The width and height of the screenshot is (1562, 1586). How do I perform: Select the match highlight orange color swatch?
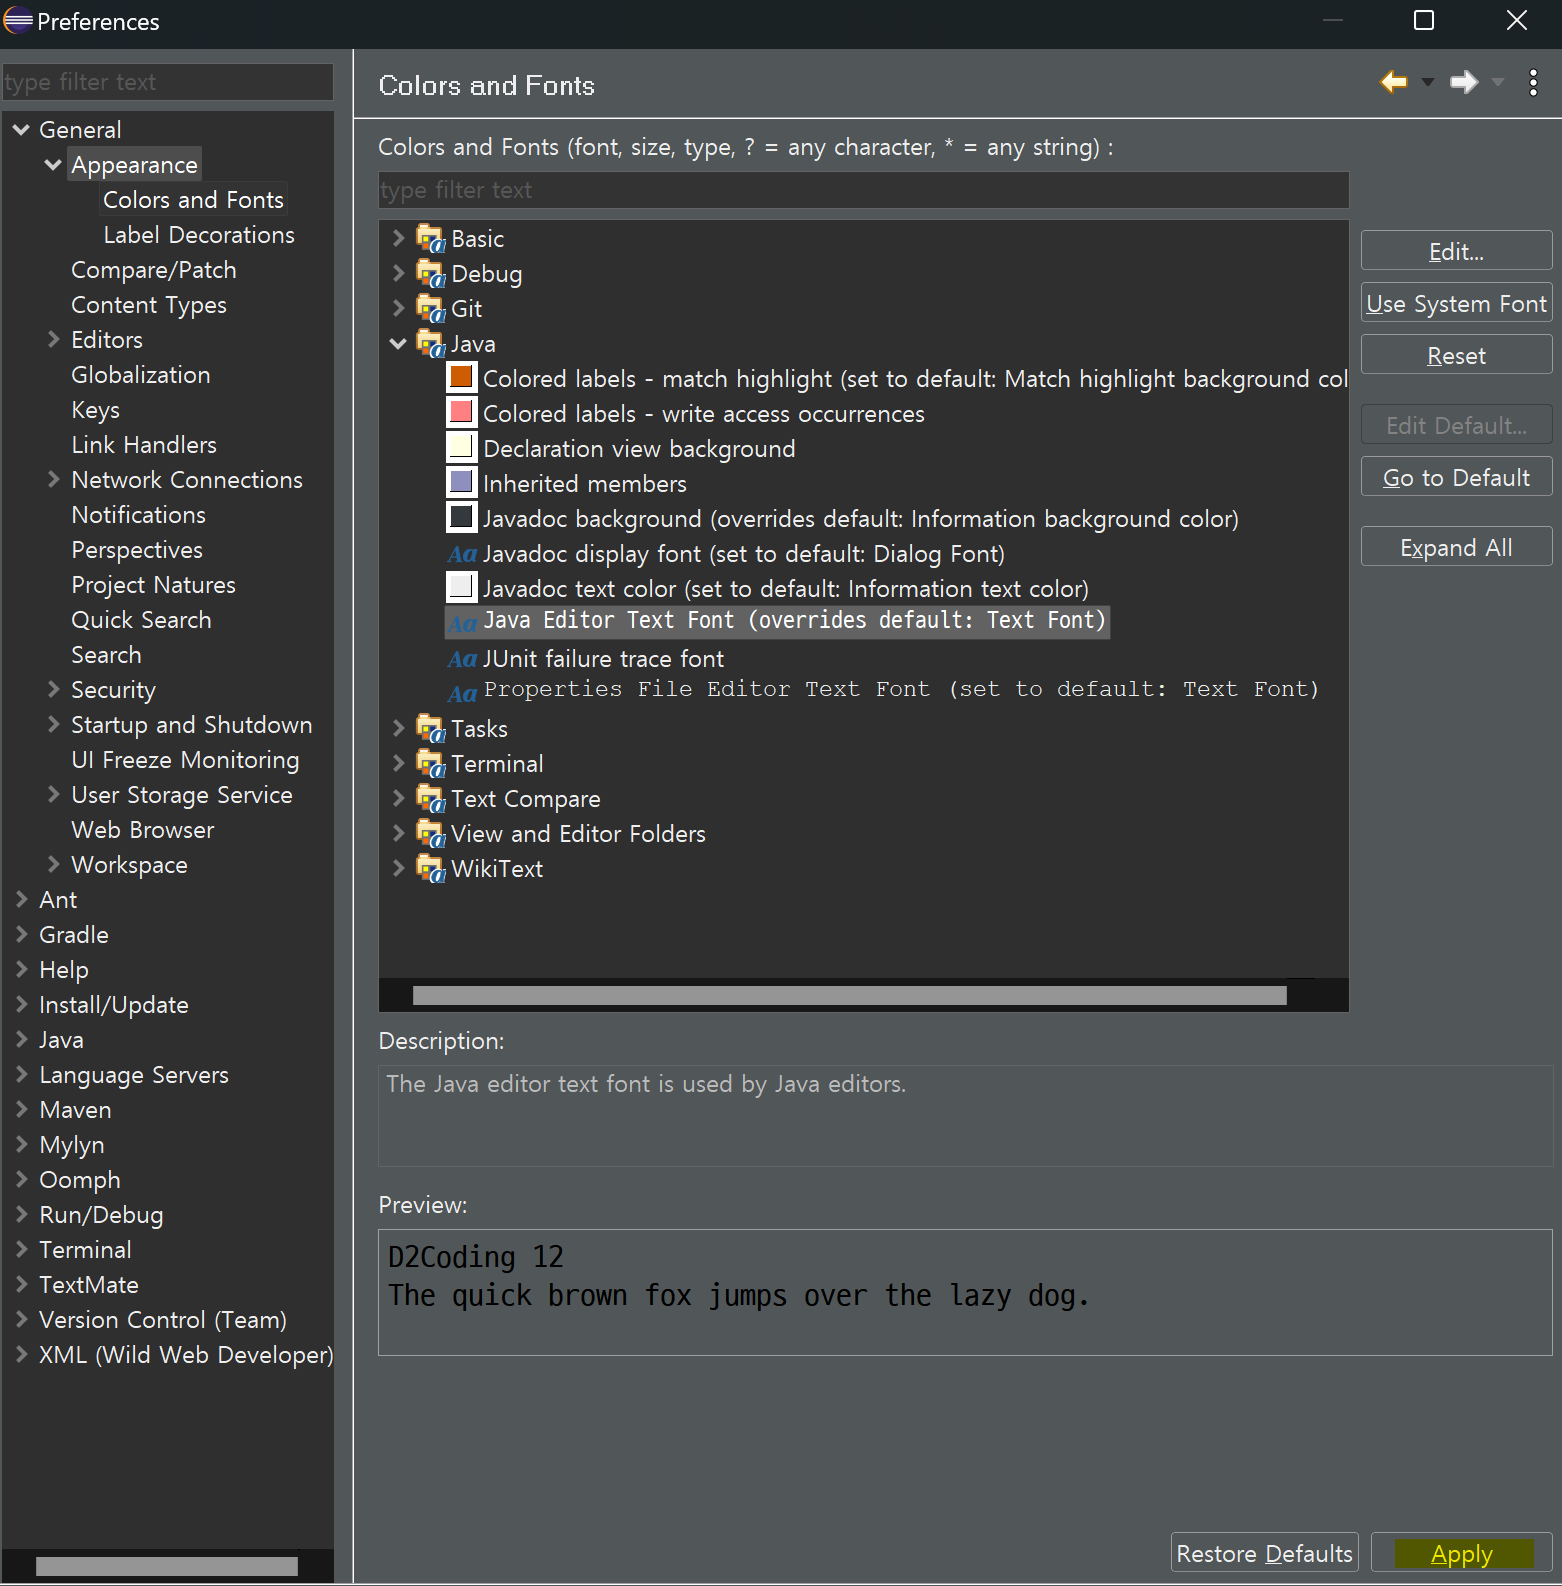(461, 377)
